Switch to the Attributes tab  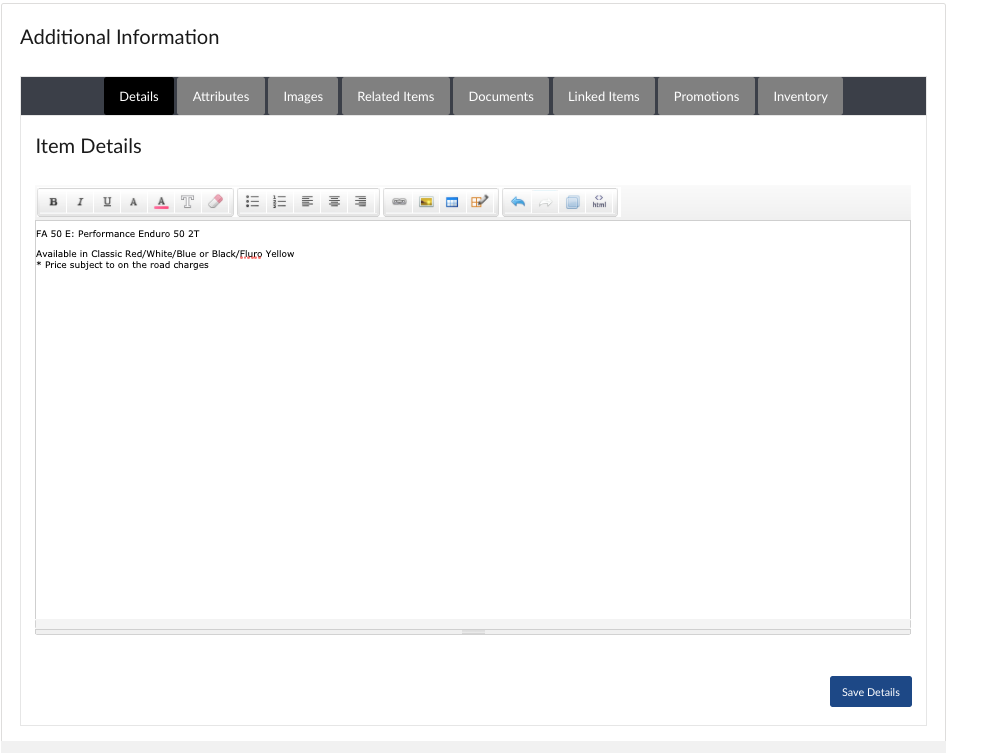point(220,95)
